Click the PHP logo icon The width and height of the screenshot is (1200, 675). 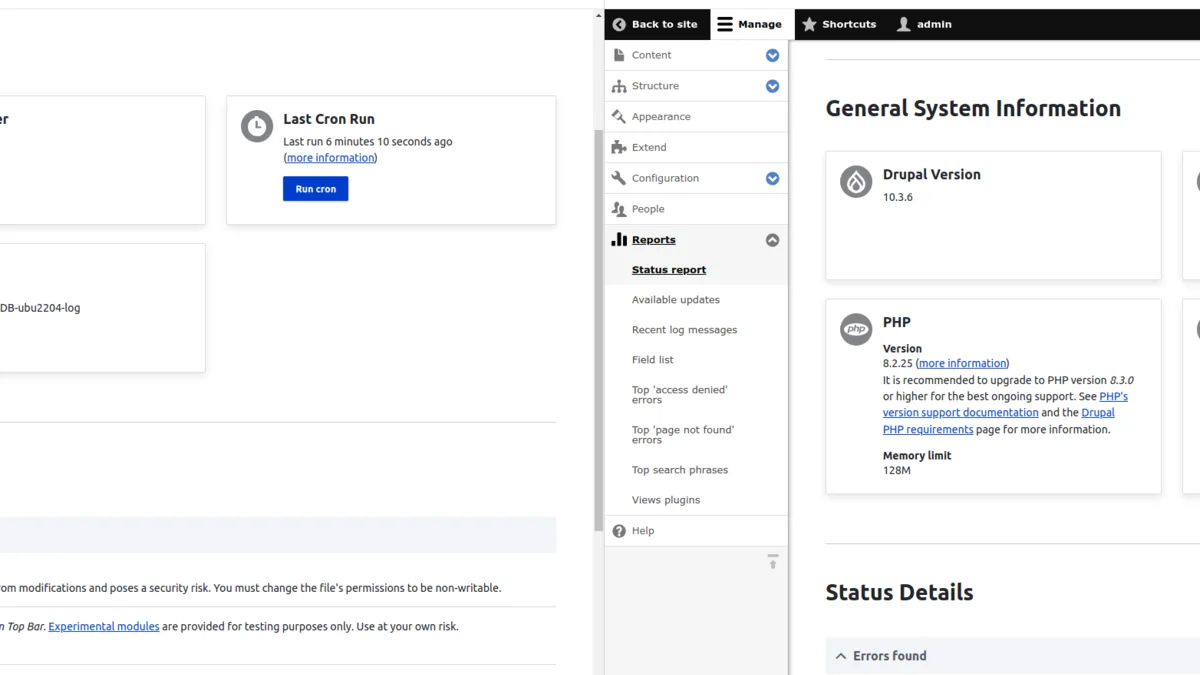855,329
